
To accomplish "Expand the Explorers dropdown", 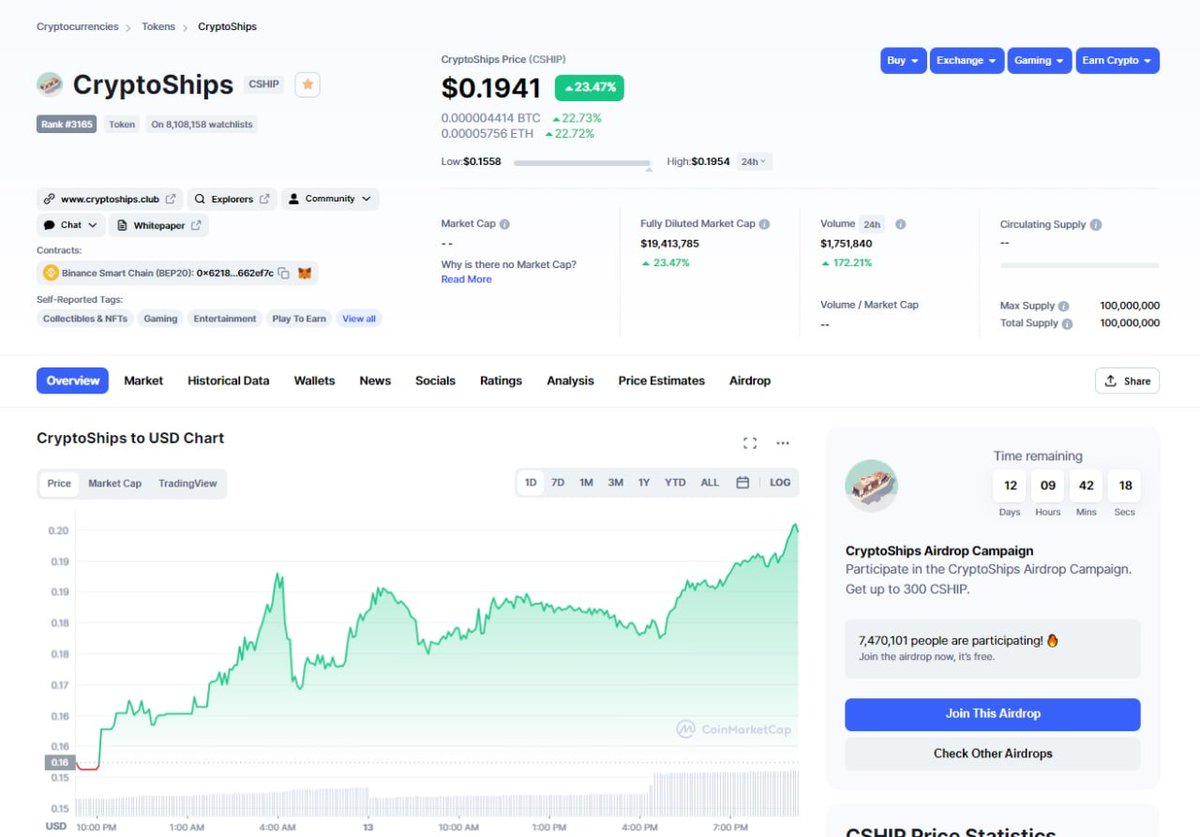I will (x=231, y=199).
